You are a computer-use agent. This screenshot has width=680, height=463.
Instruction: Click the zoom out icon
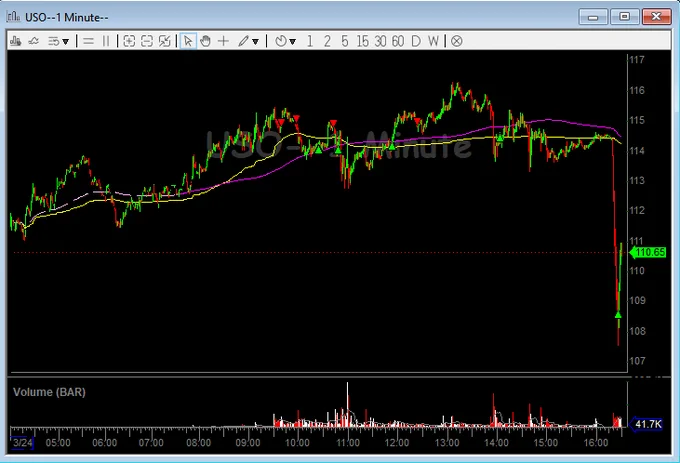tap(147, 41)
